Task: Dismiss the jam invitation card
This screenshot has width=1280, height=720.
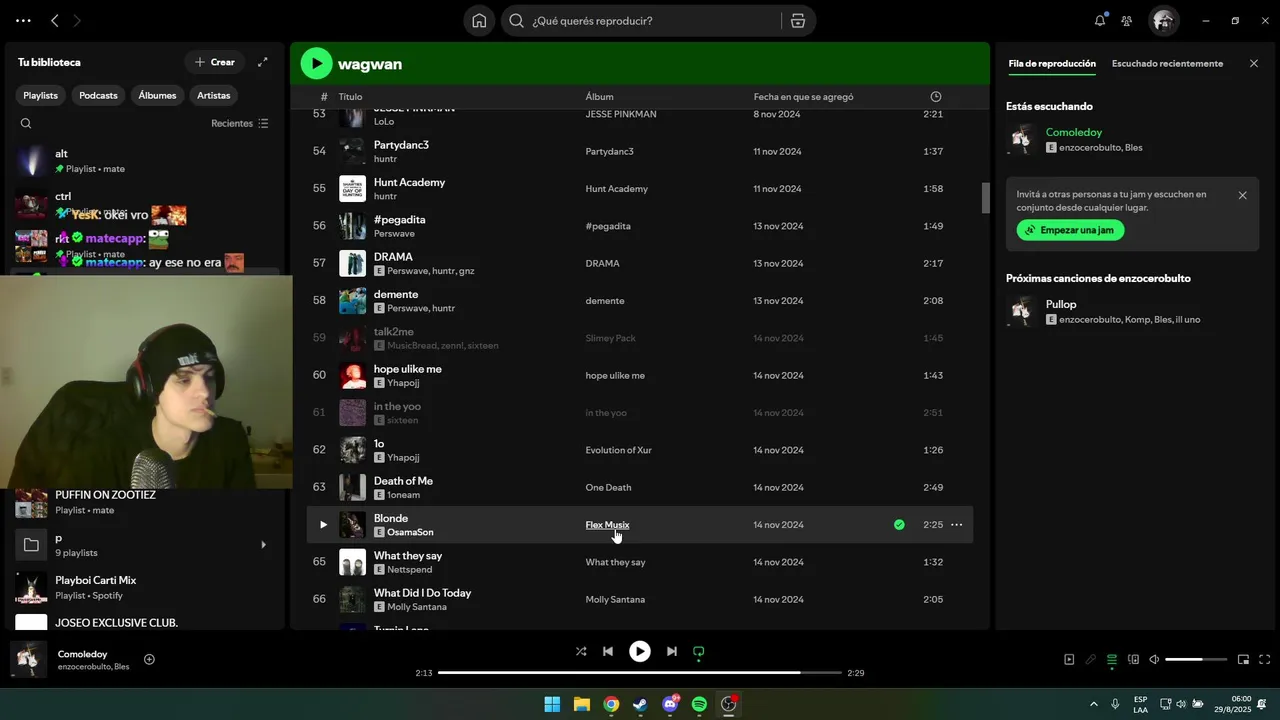Action: coord(1243,195)
